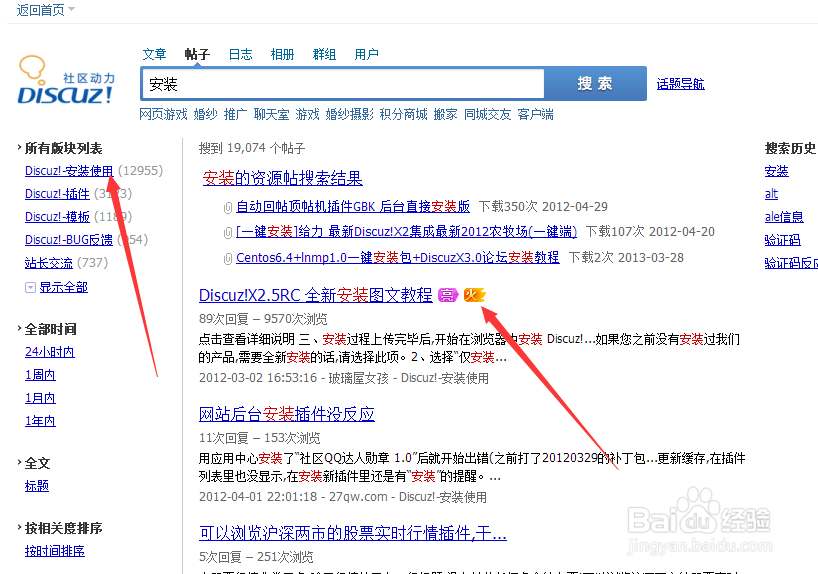Filter results to 1年内
Image resolution: width=818 pixels, height=574 pixels.
(40, 421)
